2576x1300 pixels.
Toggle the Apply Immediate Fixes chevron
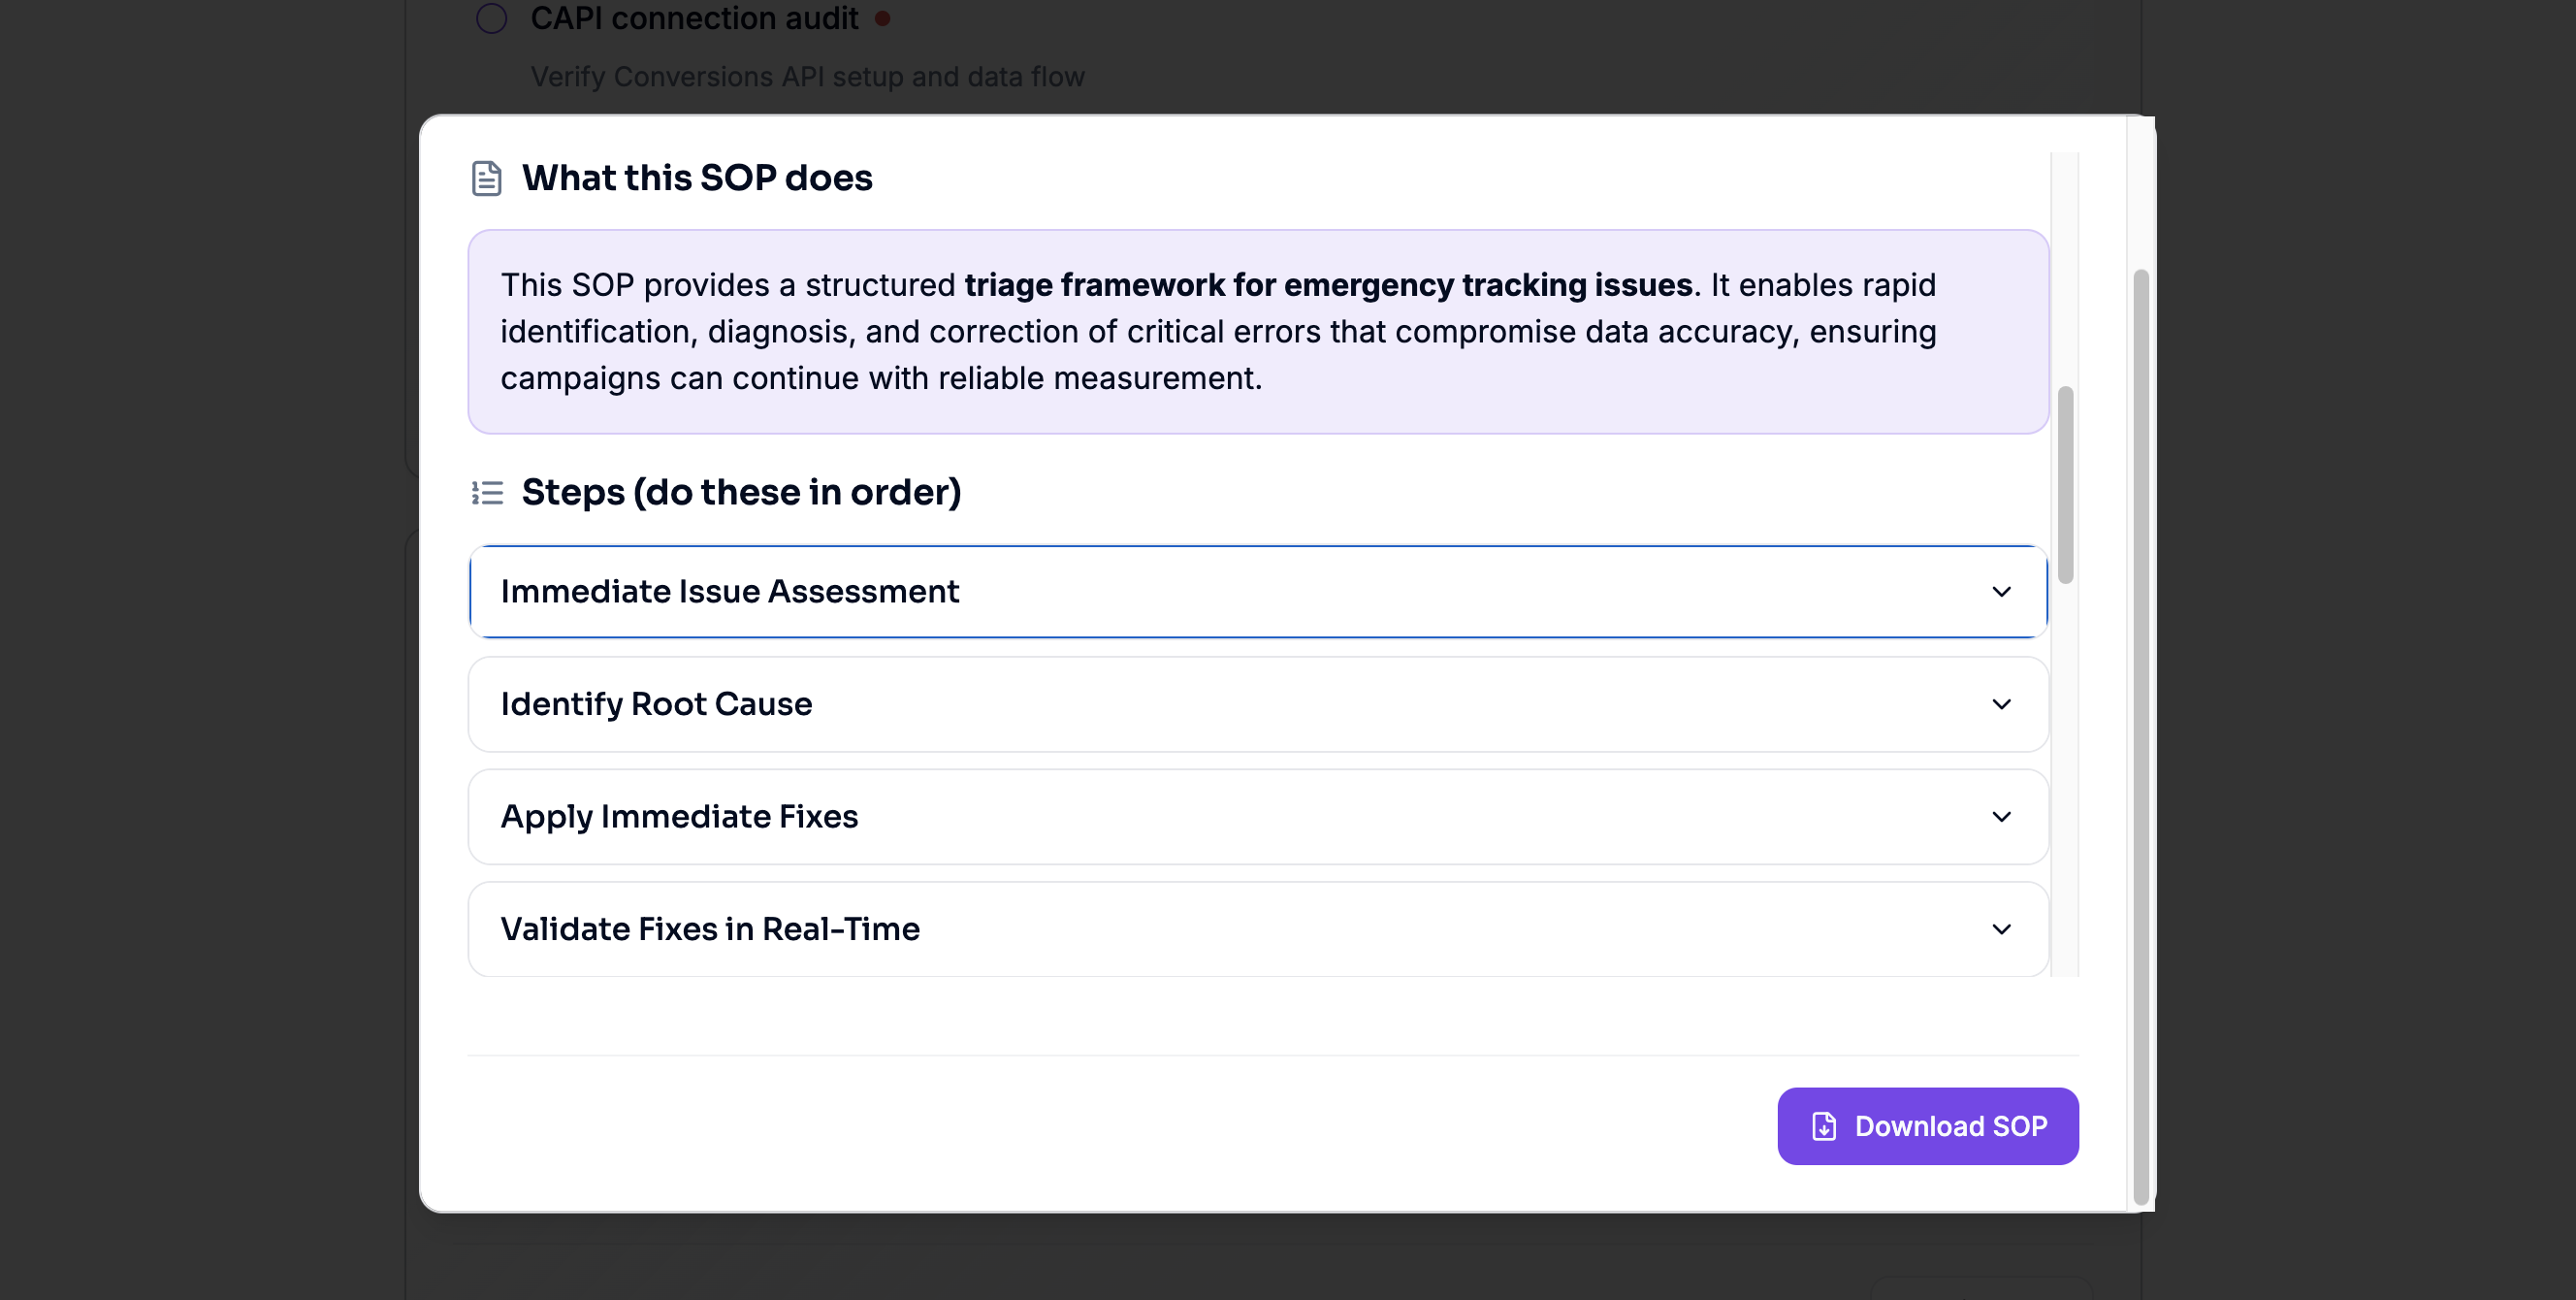[x=2001, y=817]
